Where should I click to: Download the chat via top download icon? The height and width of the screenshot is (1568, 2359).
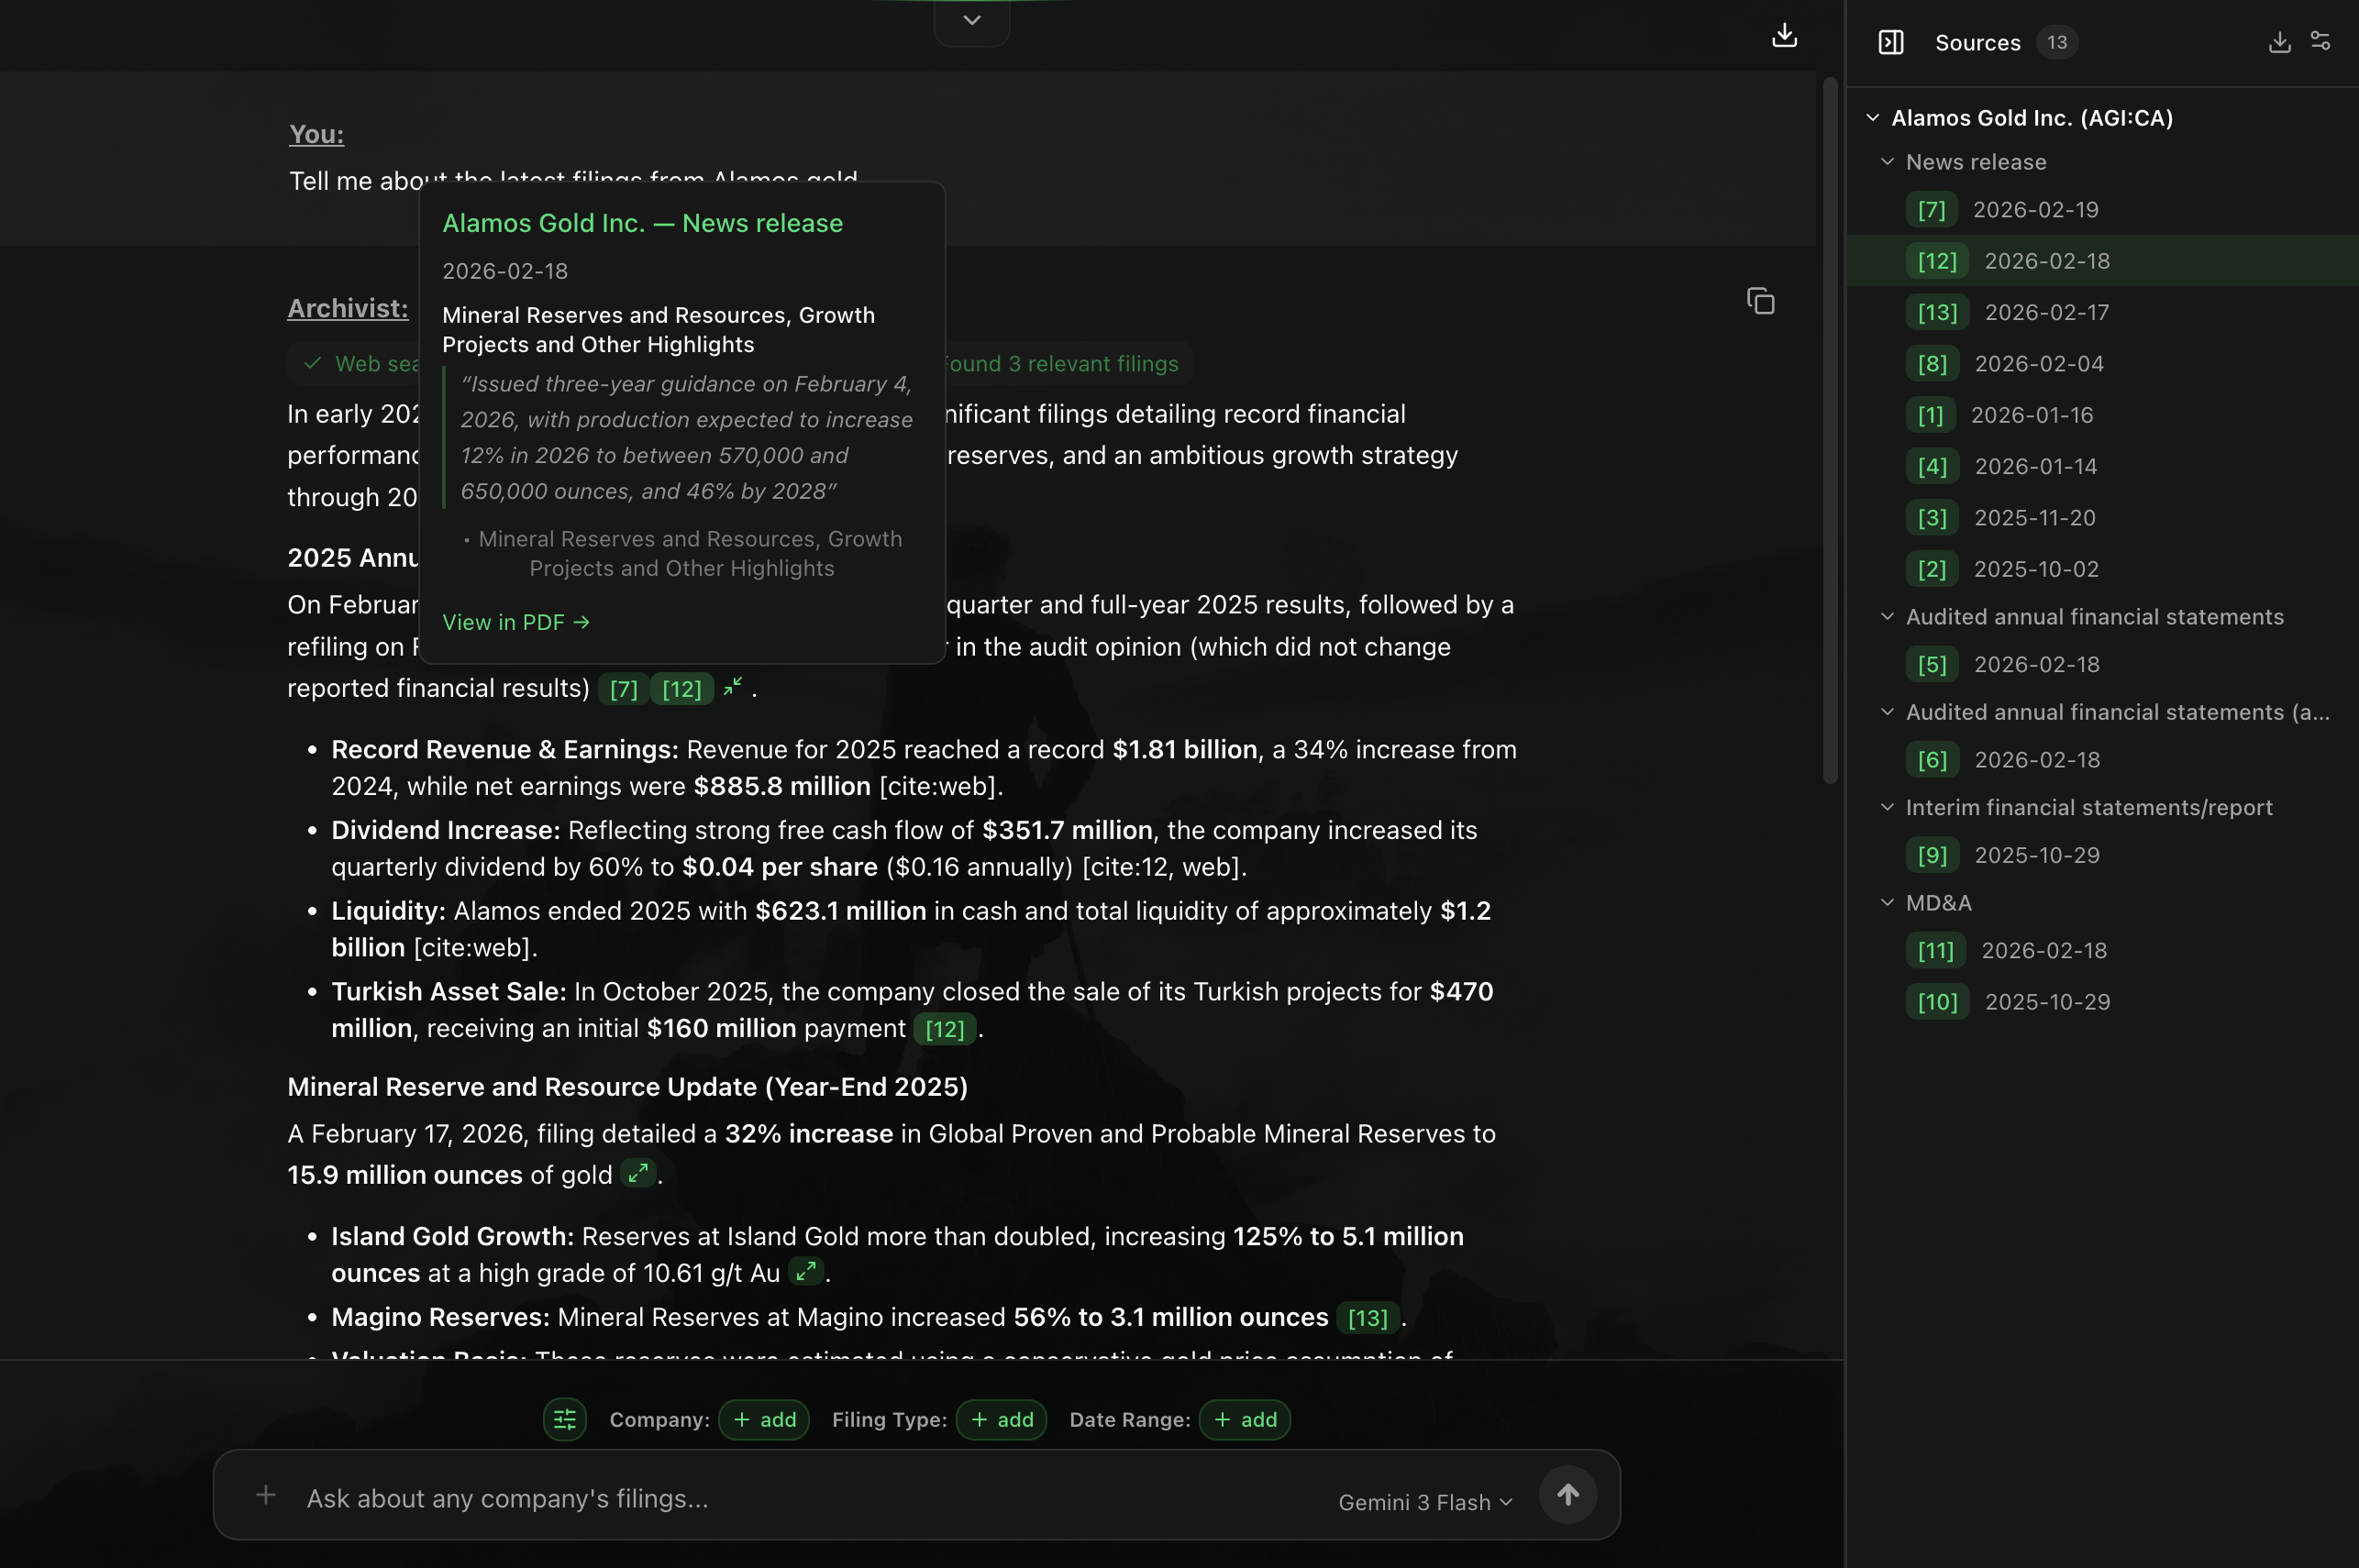pos(1784,36)
